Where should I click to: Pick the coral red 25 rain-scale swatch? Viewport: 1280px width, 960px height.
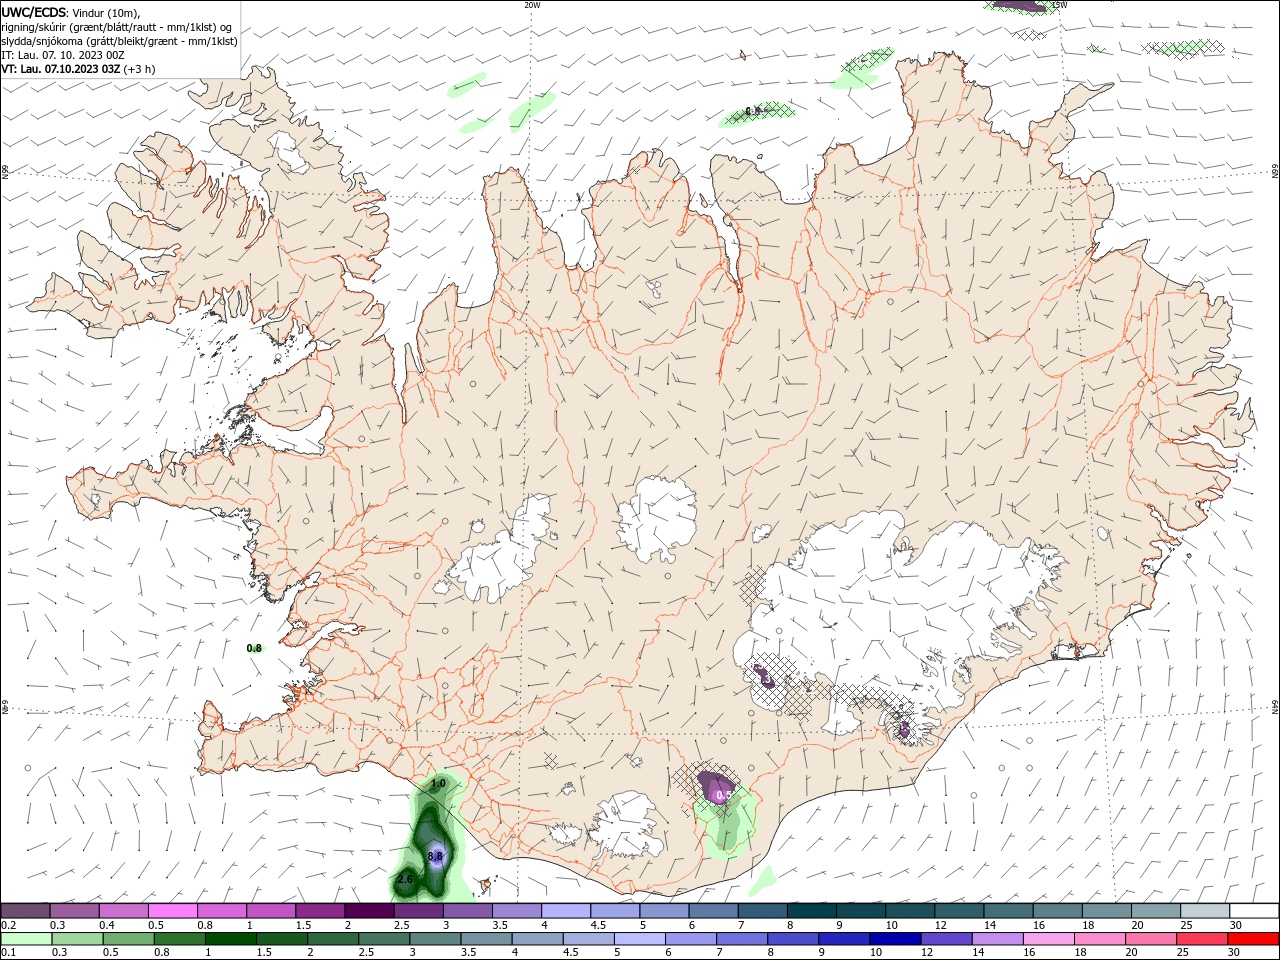[x=1202, y=939]
